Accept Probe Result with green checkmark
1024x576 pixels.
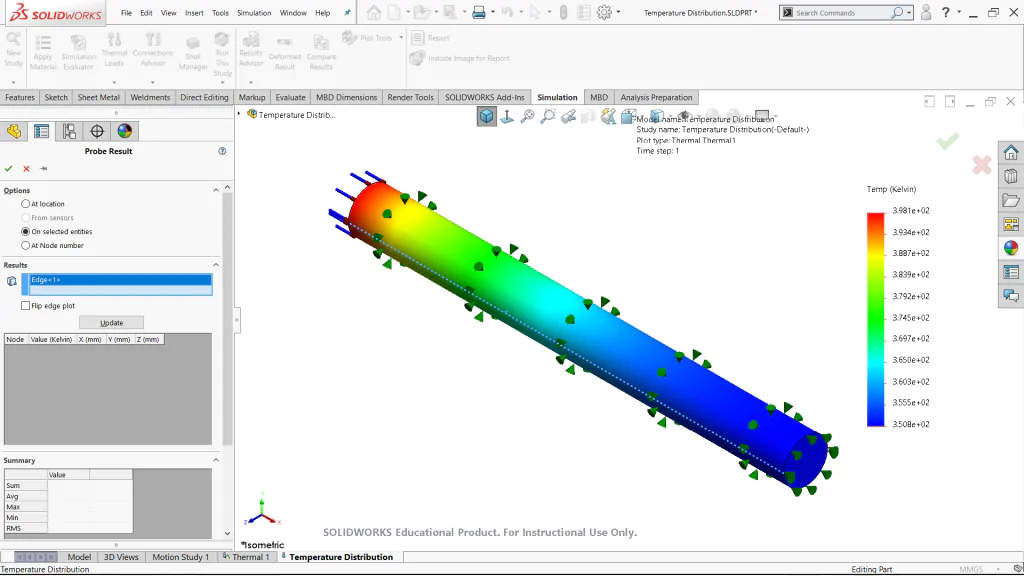point(8,168)
